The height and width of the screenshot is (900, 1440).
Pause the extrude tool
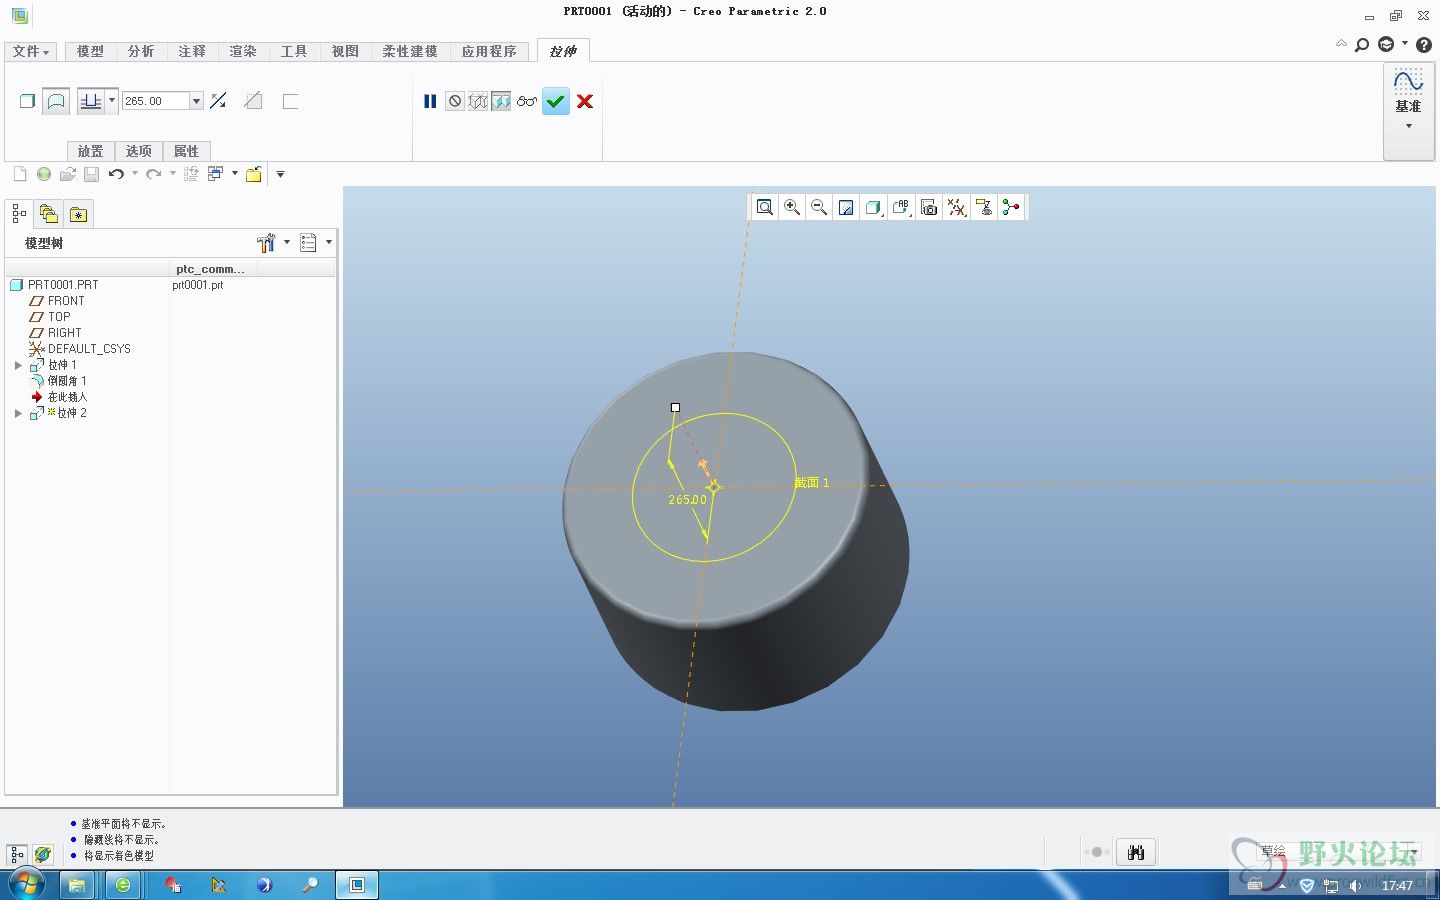(430, 101)
